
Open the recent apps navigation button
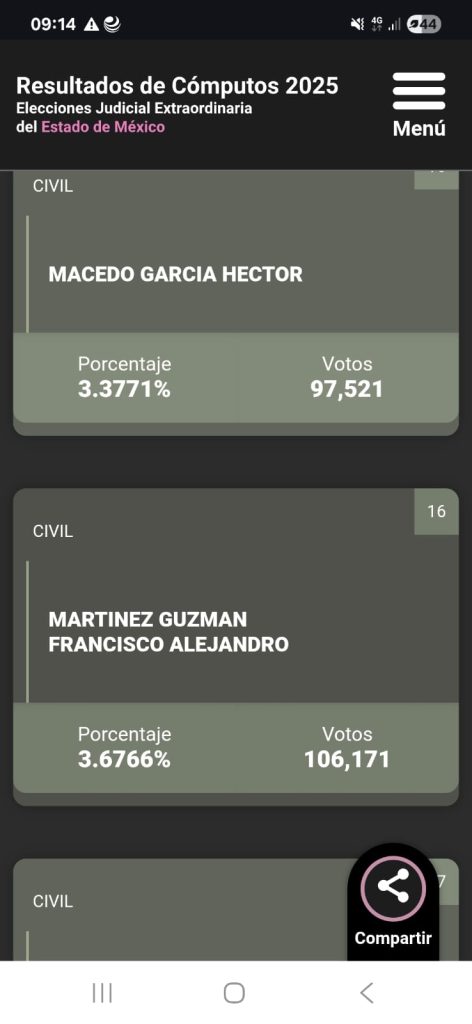point(102,993)
